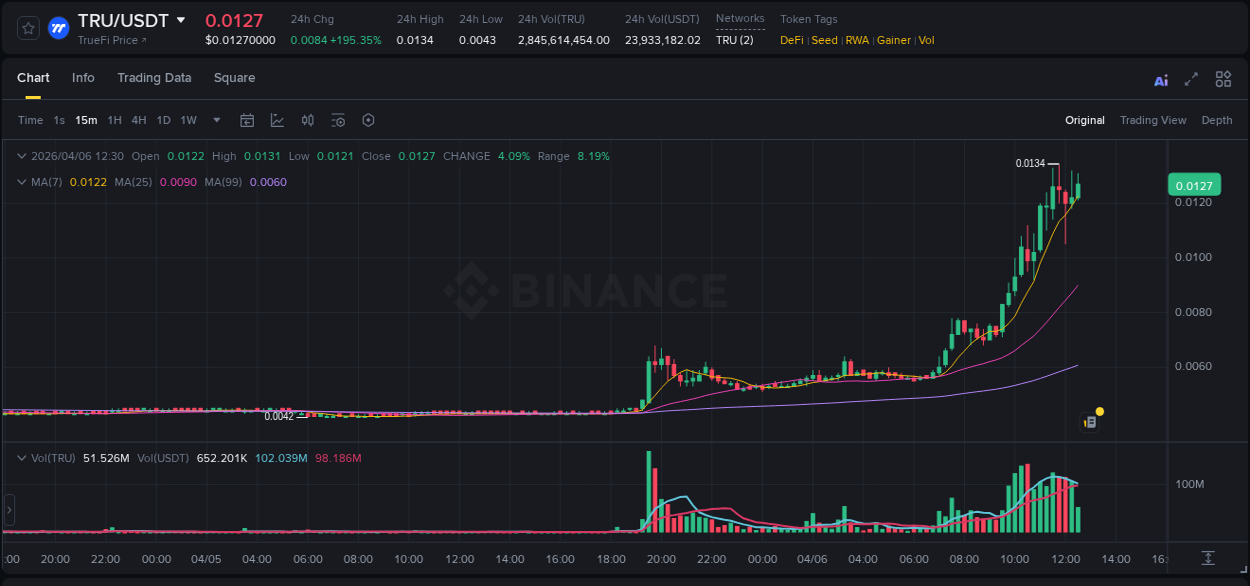Click the MA(99) indicator label
1250x586 pixels.
point(224,182)
